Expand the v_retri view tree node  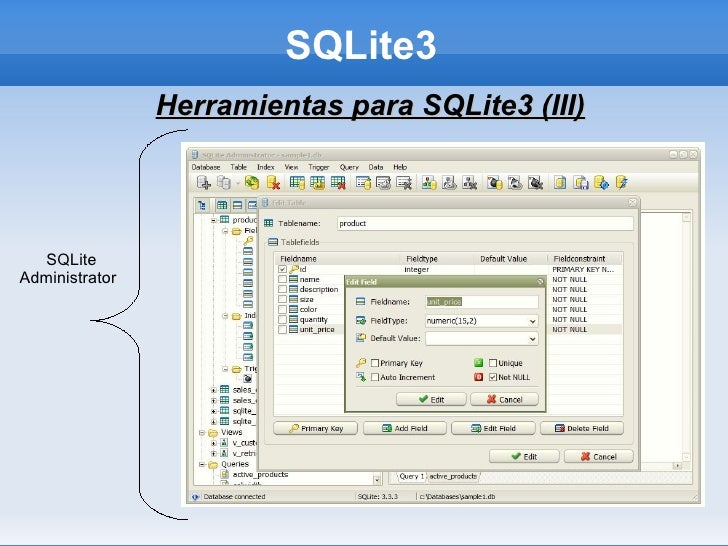[214, 454]
